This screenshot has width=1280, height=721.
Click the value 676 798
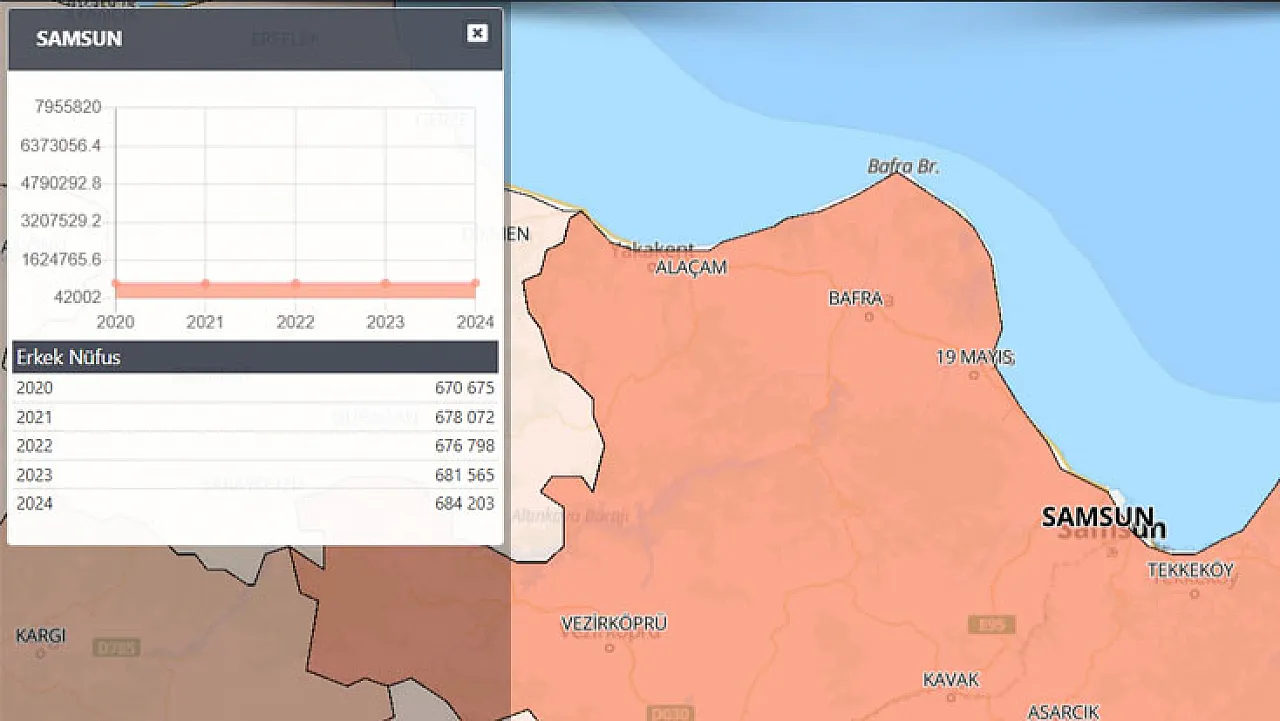tap(464, 445)
